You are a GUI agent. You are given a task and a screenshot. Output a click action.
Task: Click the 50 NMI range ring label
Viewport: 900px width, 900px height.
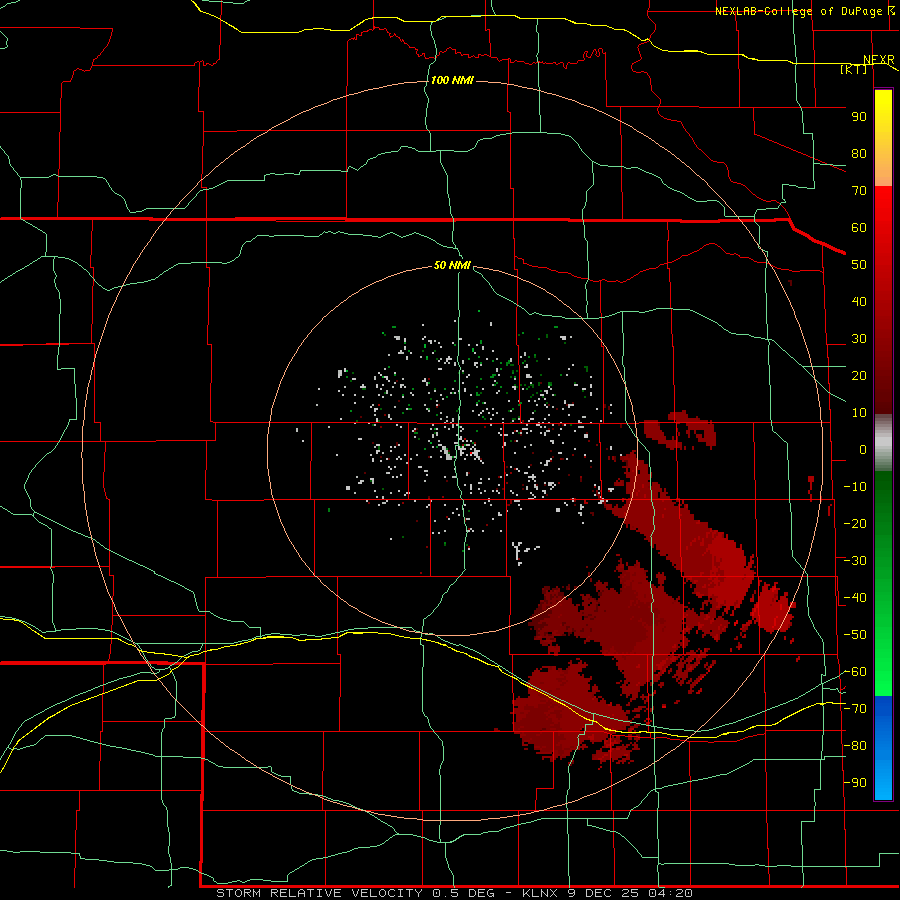coord(452,265)
